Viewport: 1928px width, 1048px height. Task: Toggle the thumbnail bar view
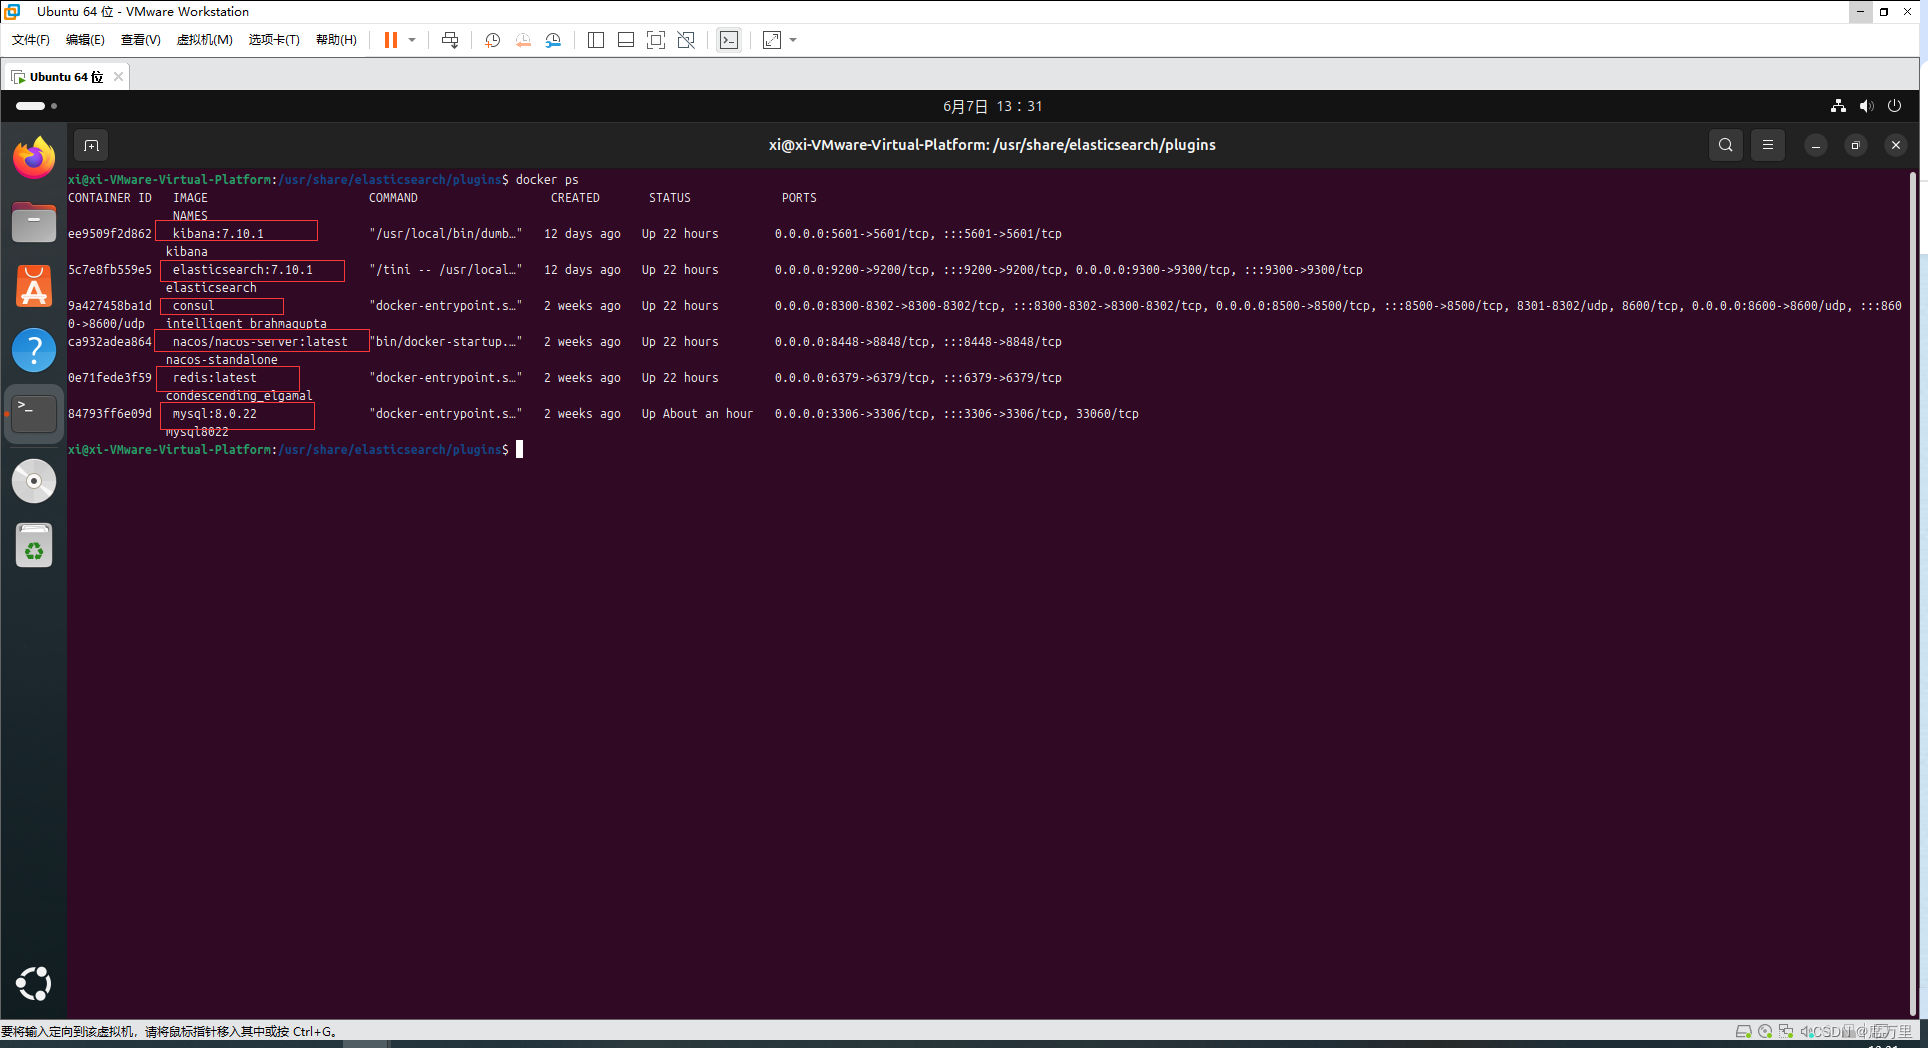(x=626, y=40)
